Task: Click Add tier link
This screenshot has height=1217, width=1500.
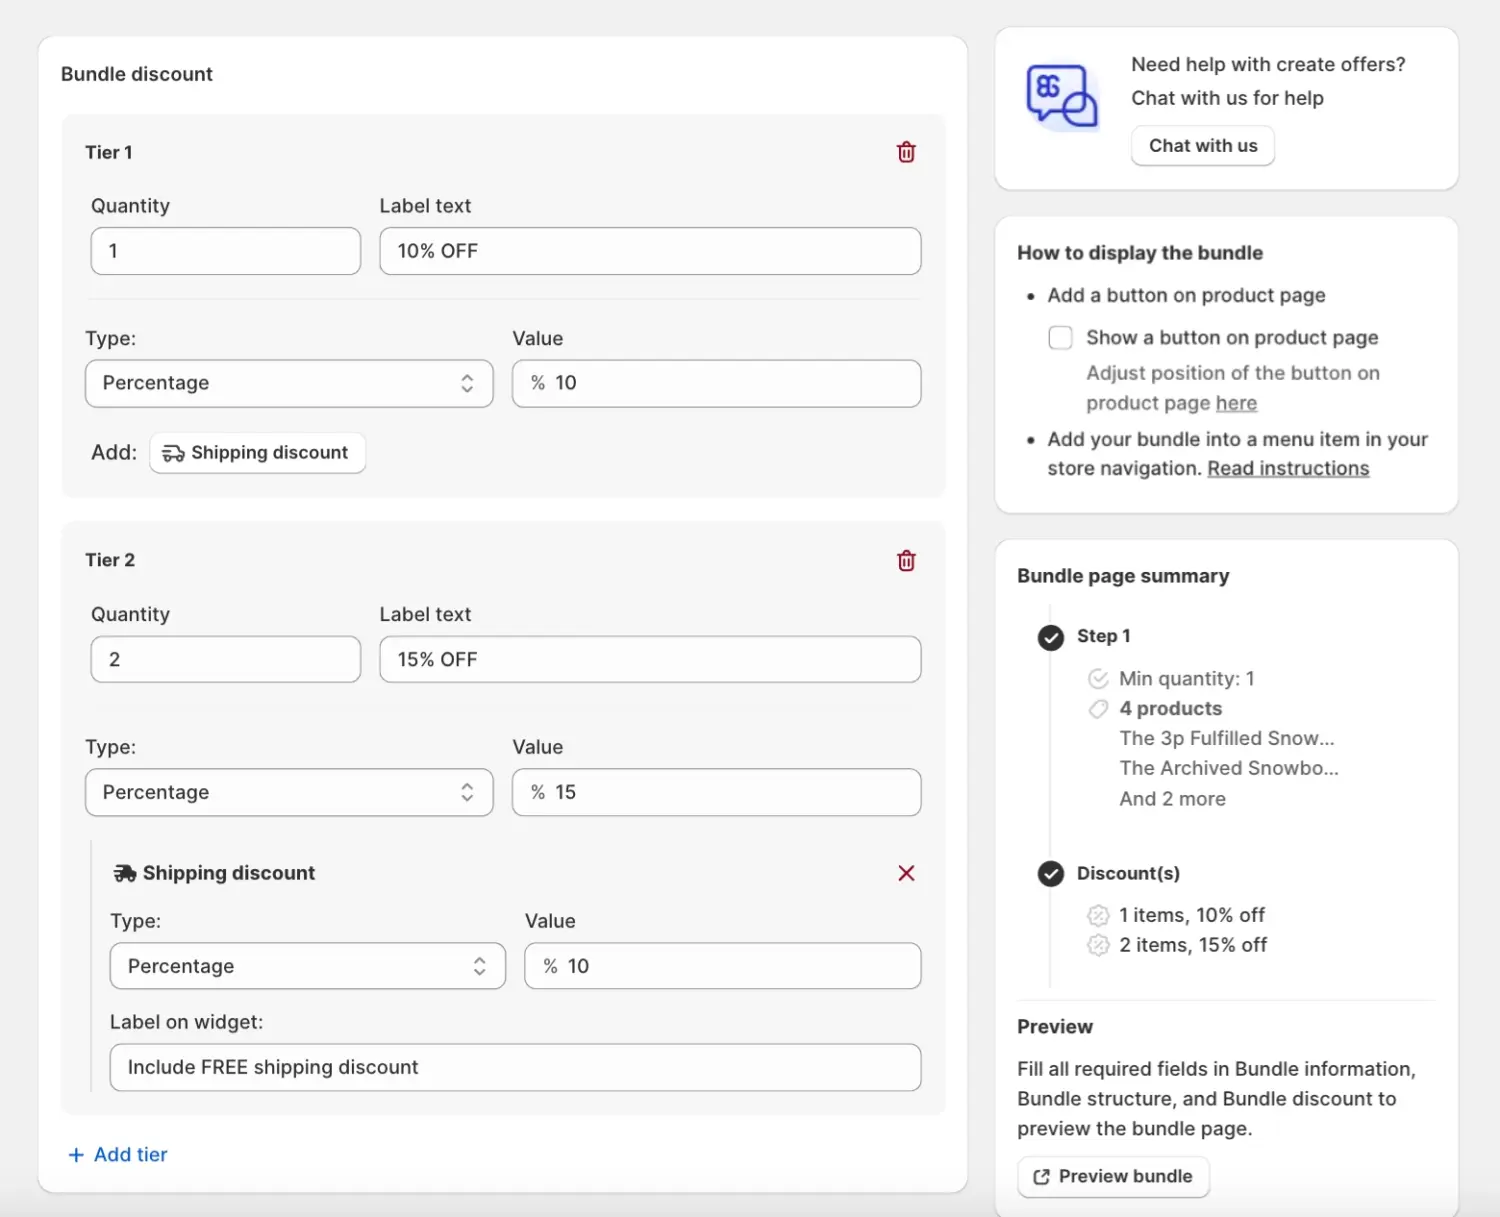Action: click(118, 1155)
